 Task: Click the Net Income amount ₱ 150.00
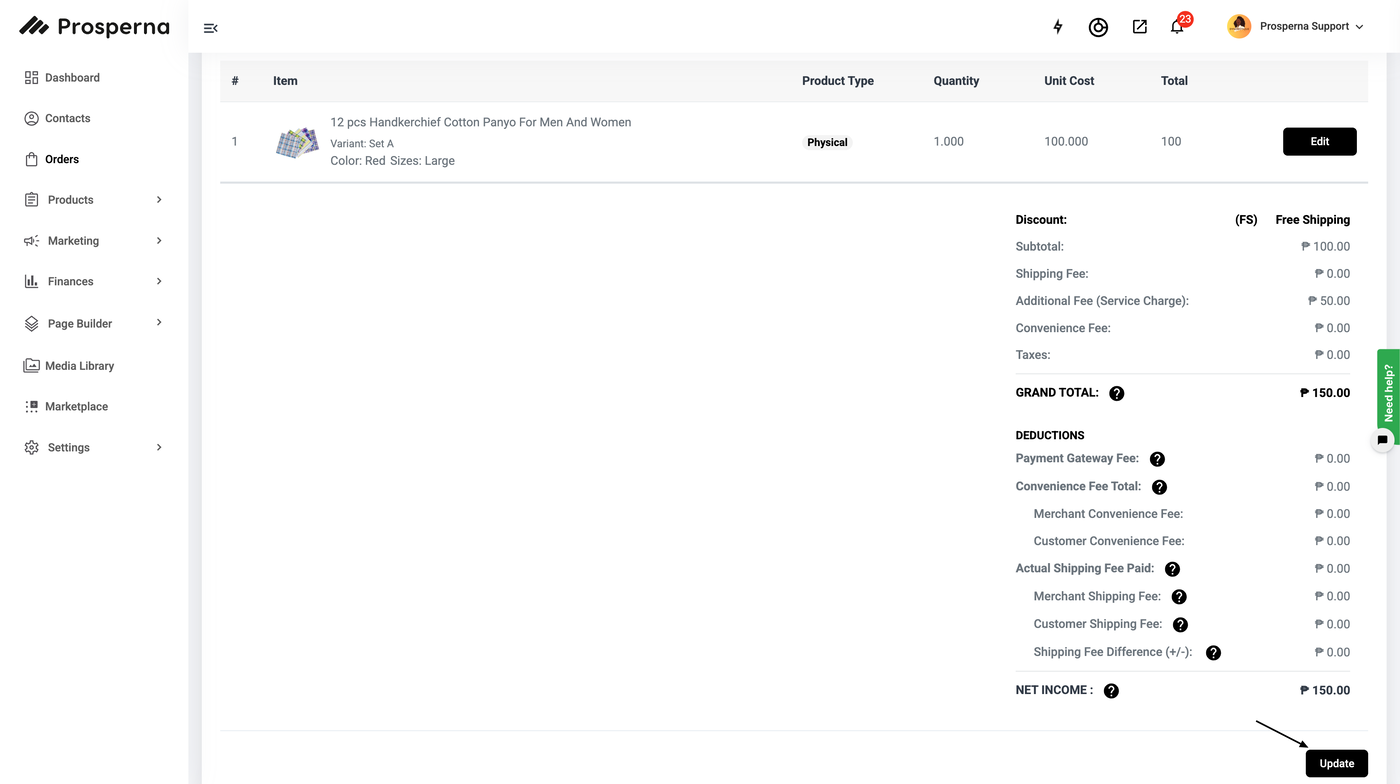[1324, 690]
